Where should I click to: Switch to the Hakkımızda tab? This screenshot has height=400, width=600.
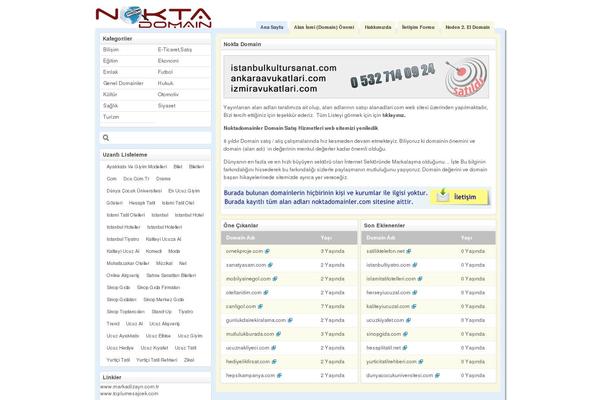378,27
